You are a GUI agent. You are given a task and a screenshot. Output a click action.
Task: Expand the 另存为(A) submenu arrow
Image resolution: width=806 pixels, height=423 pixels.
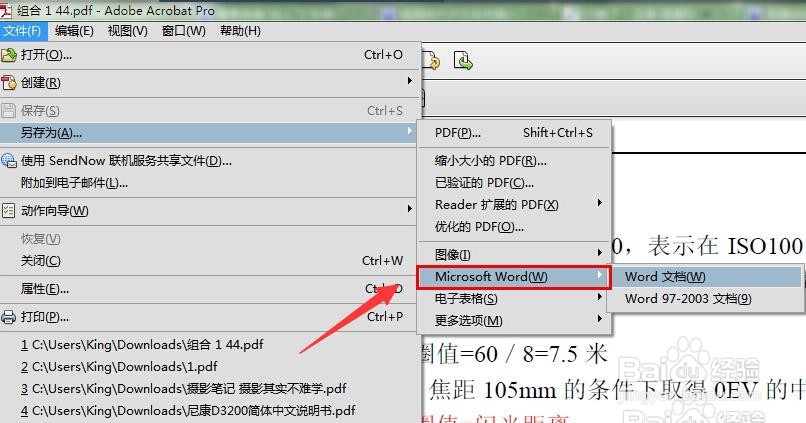pos(409,131)
